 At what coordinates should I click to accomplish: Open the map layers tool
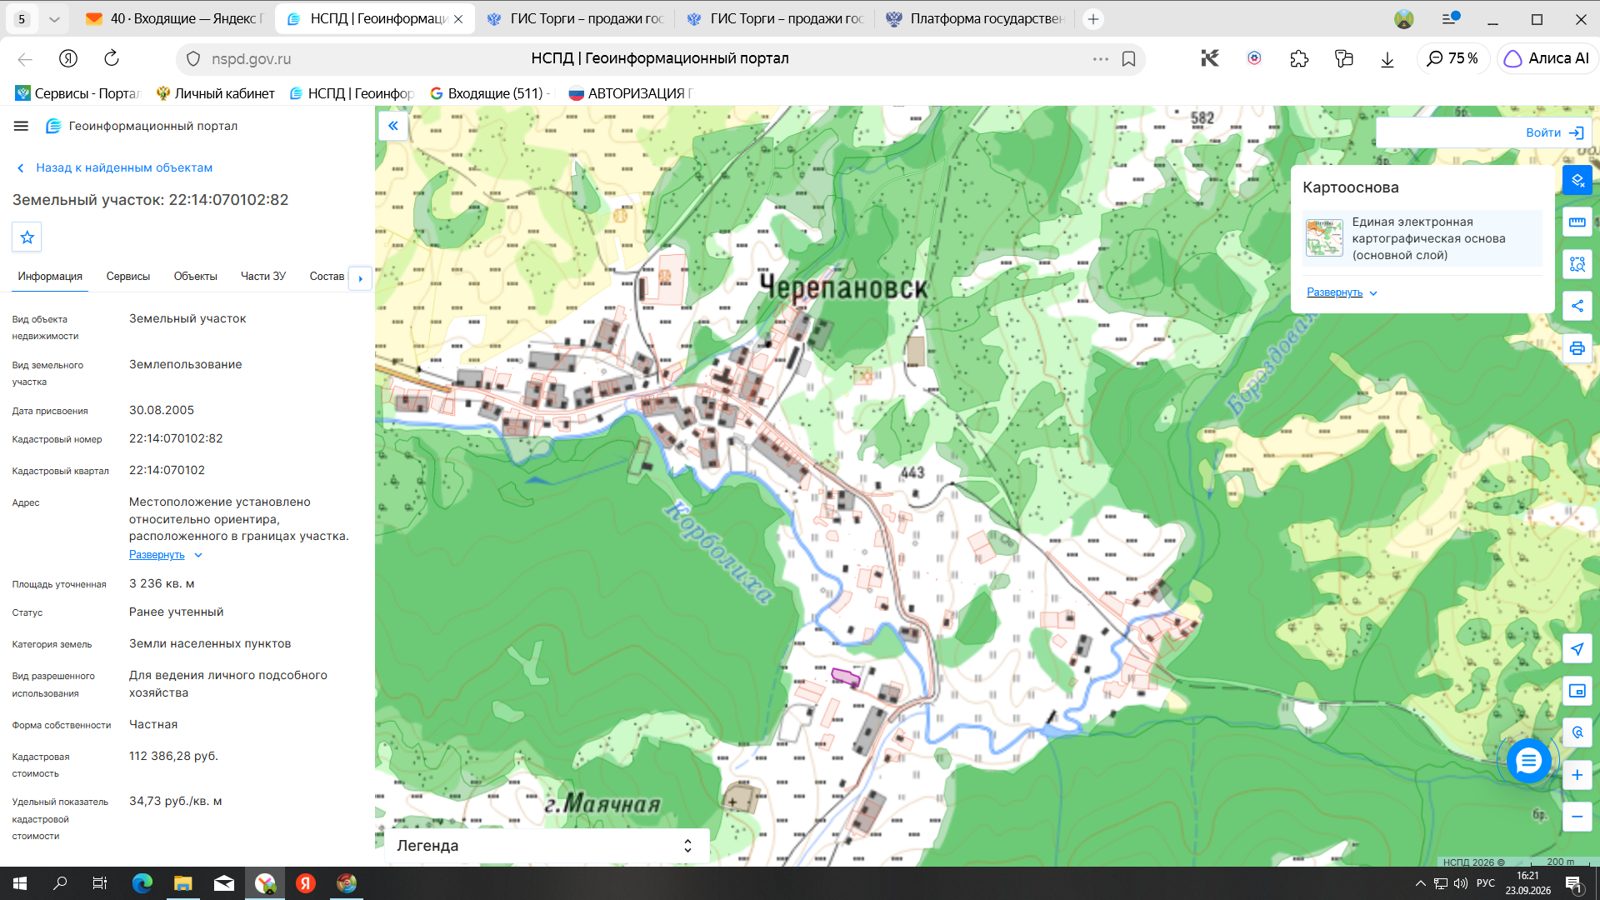[x=1577, y=181]
